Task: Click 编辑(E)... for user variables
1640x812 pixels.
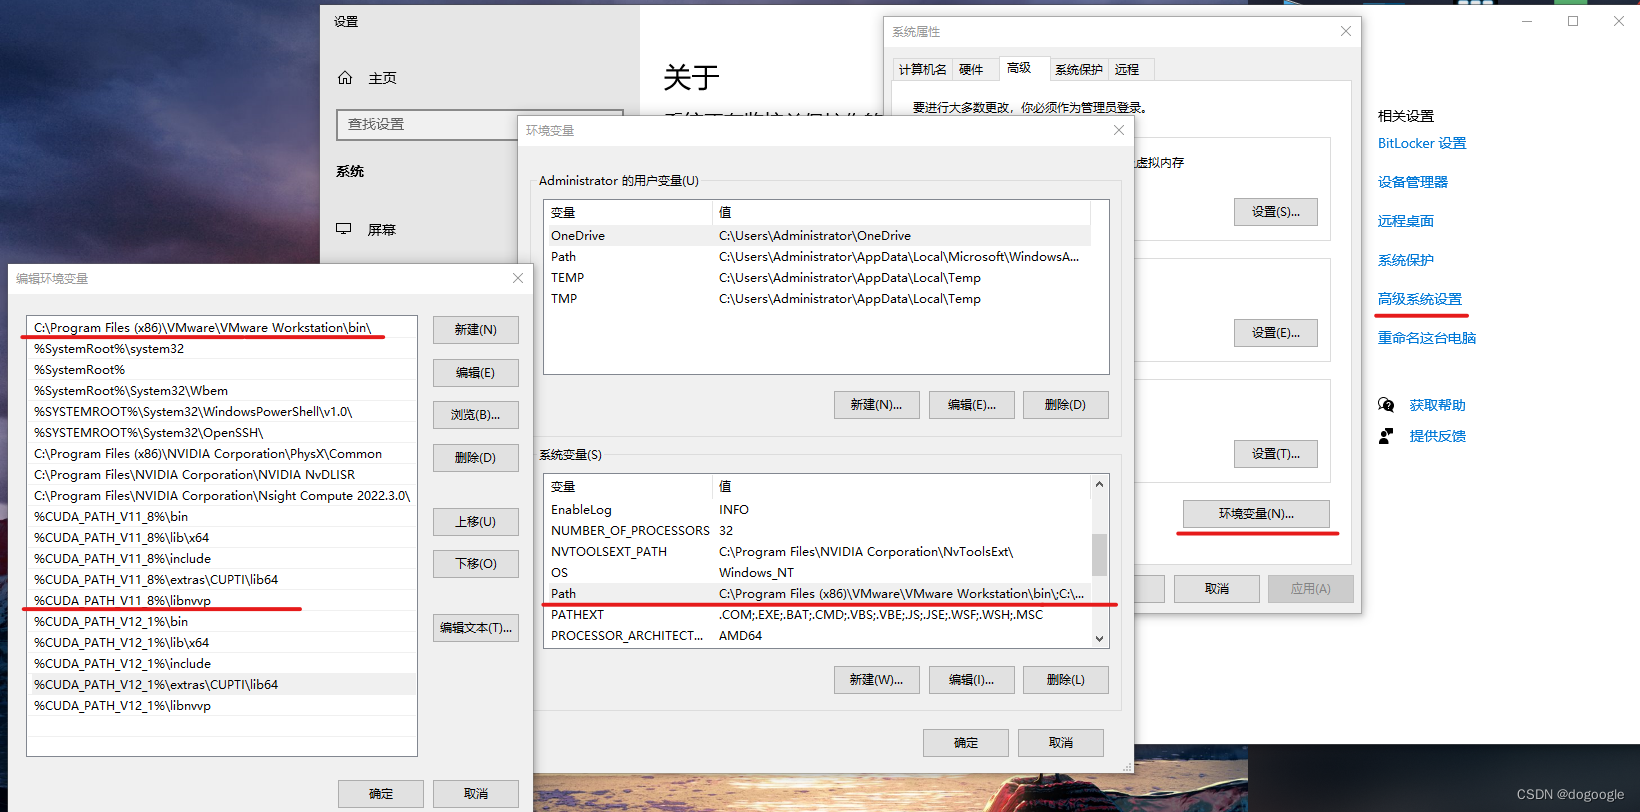Action: 972,405
